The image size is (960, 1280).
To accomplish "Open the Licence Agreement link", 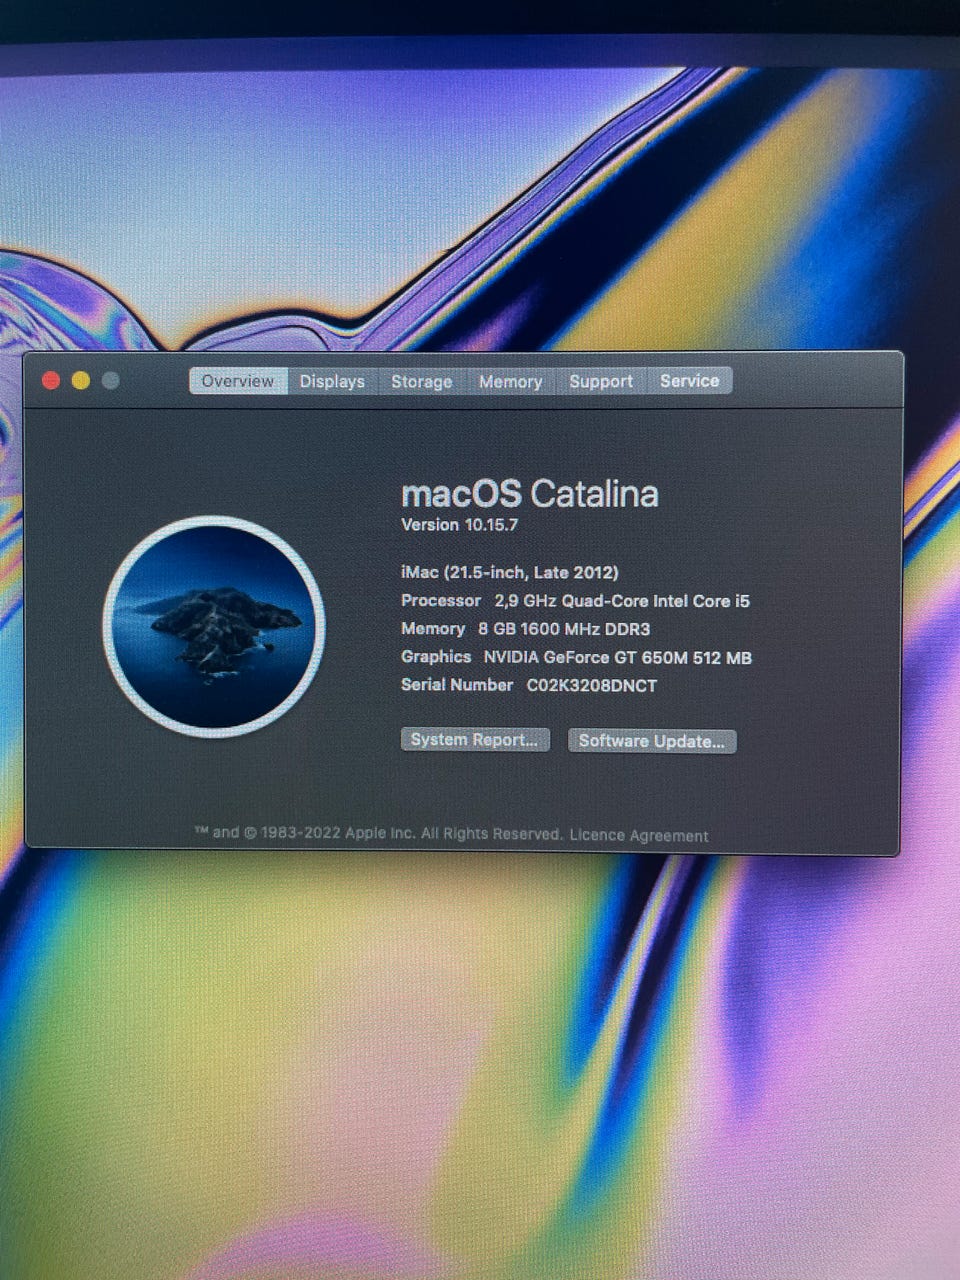I will pyautogui.click(x=639, y=836).
